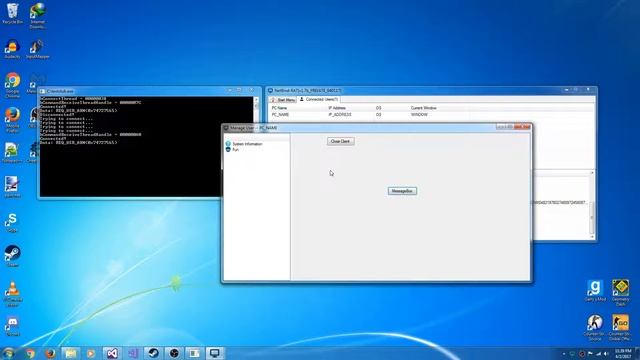
Task: Click the media player taskbar icon
Action: coord(91,353)
